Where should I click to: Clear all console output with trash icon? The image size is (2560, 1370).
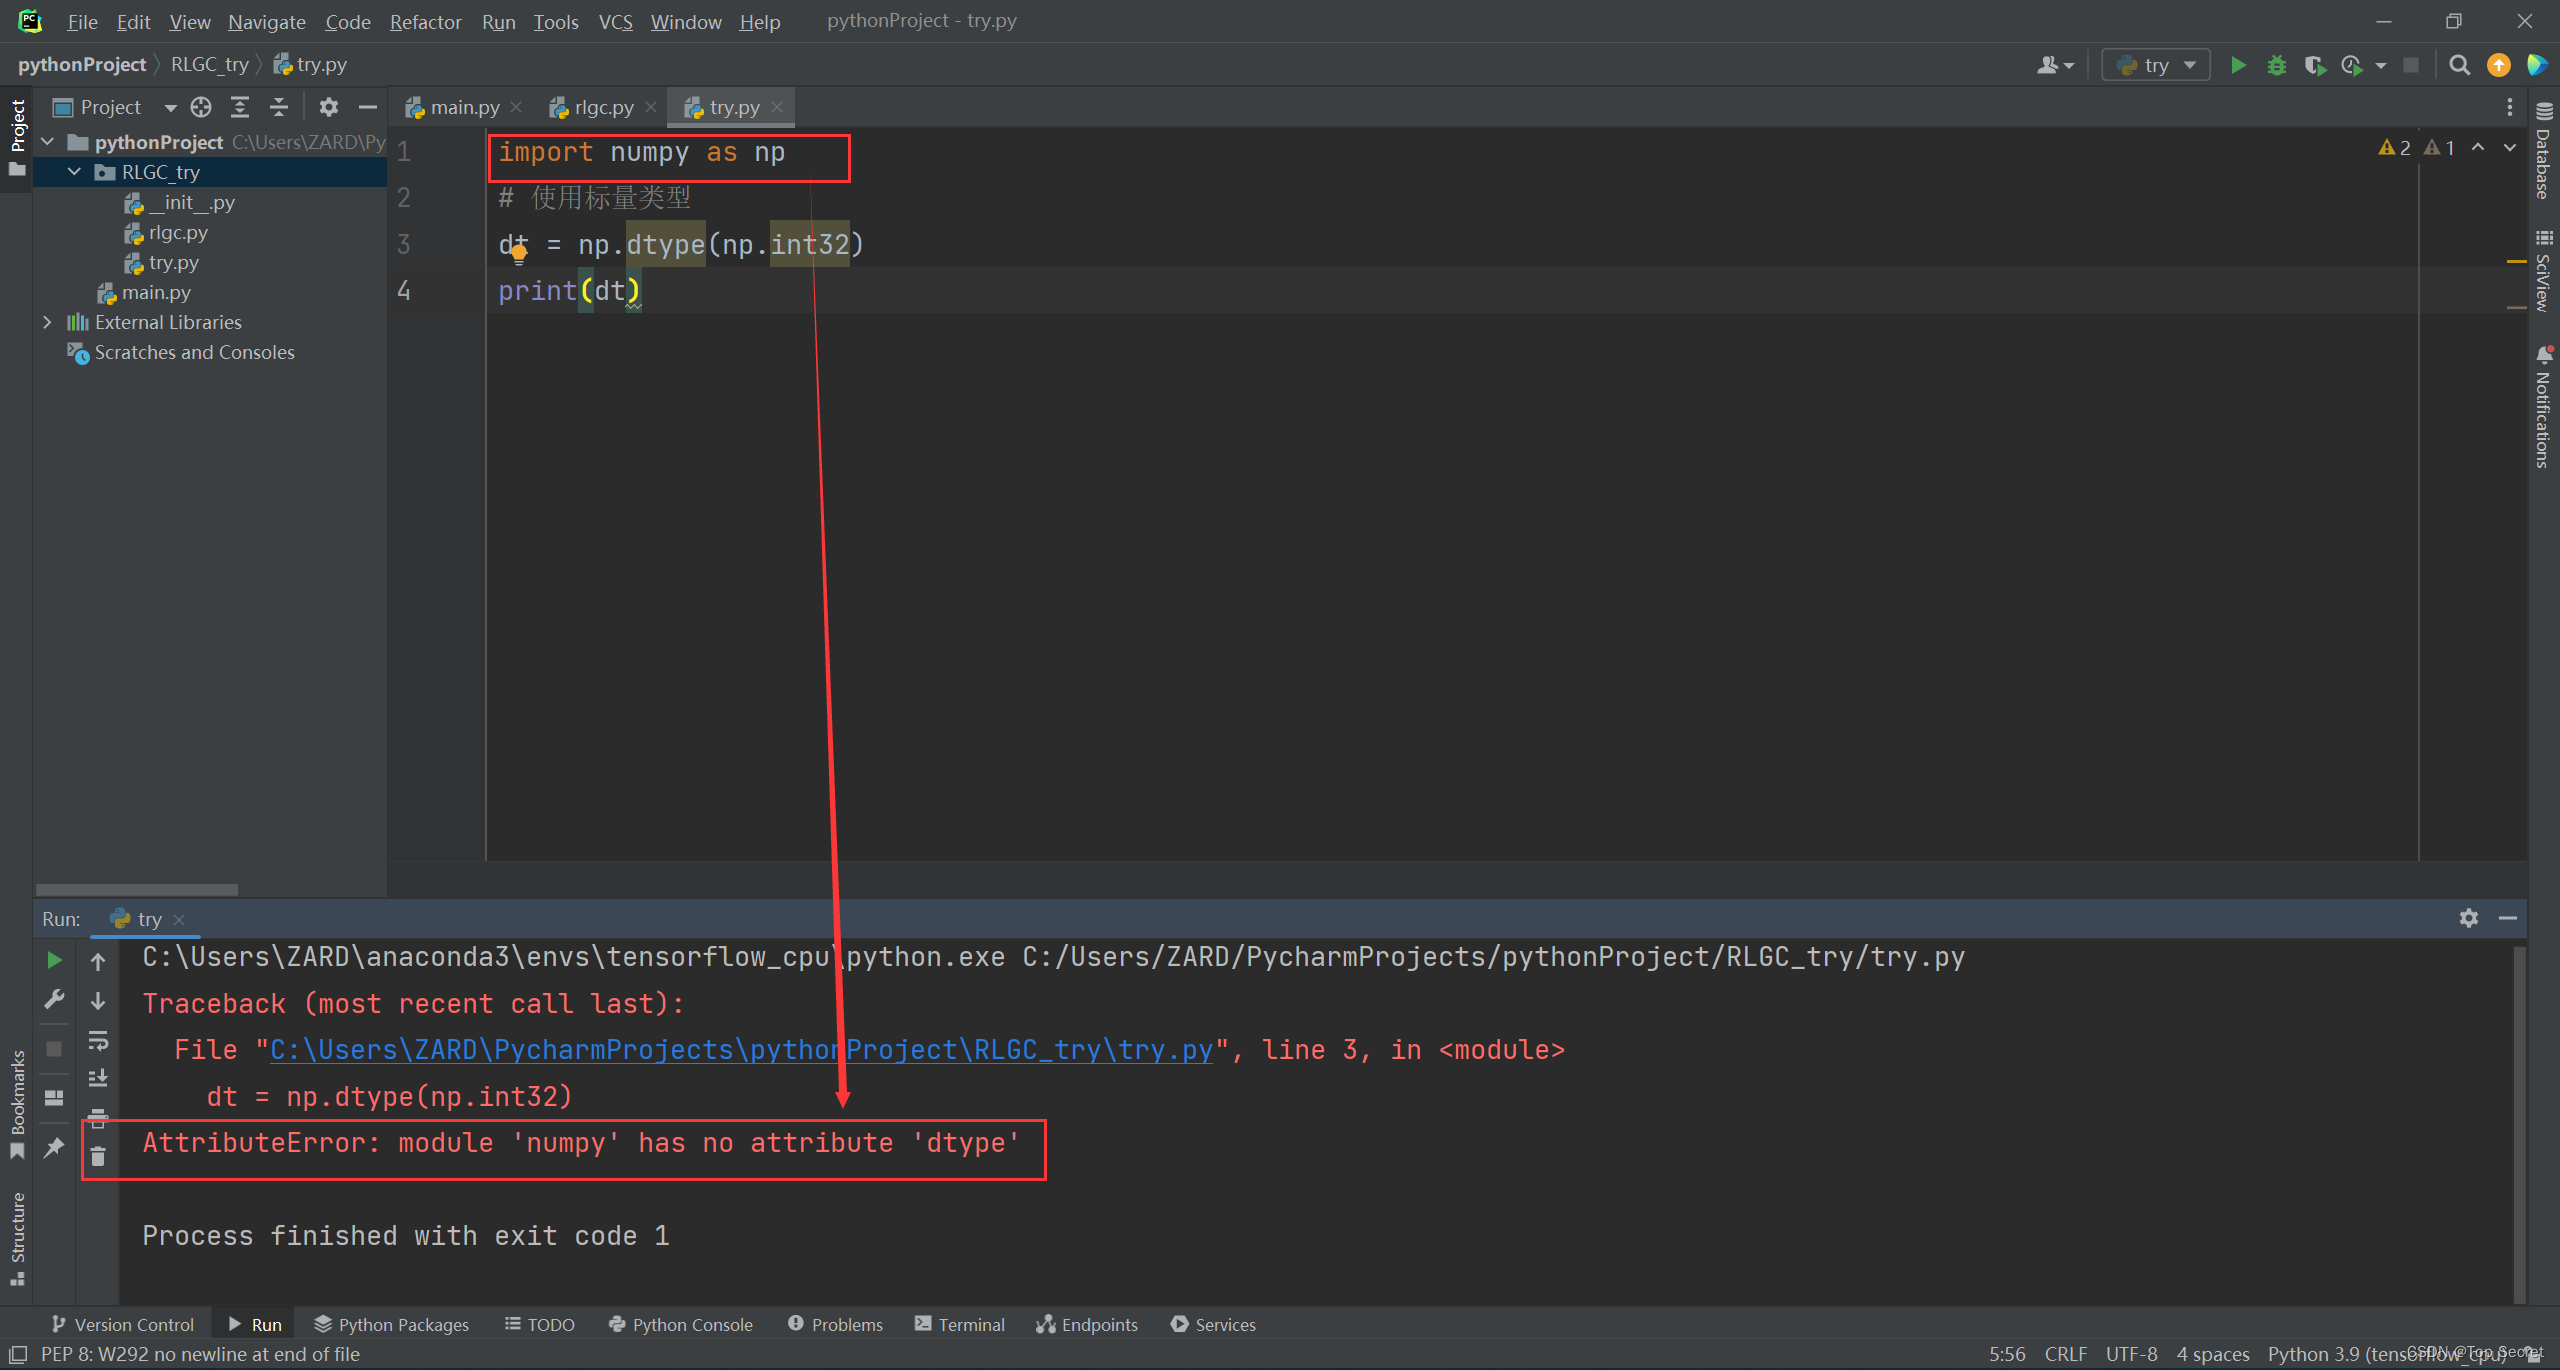(98, 1157)
